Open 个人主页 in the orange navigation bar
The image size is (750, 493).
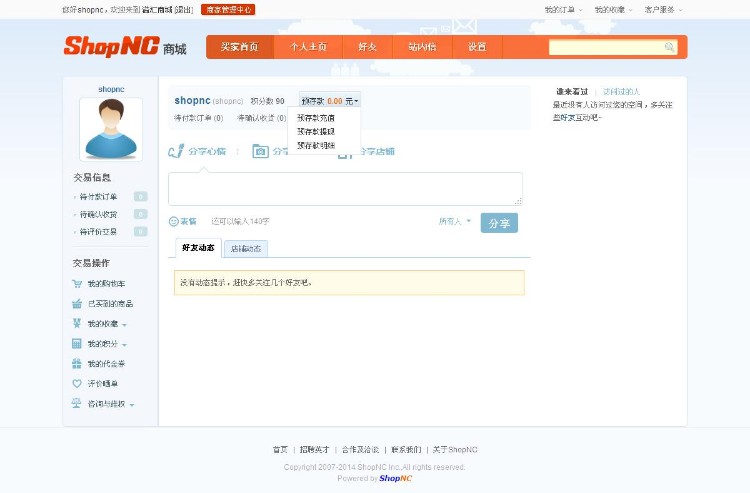click(308, 47)
